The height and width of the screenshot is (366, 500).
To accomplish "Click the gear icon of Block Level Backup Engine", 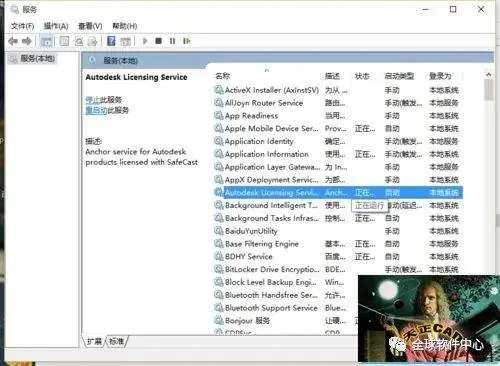I will tap(219, 282).
